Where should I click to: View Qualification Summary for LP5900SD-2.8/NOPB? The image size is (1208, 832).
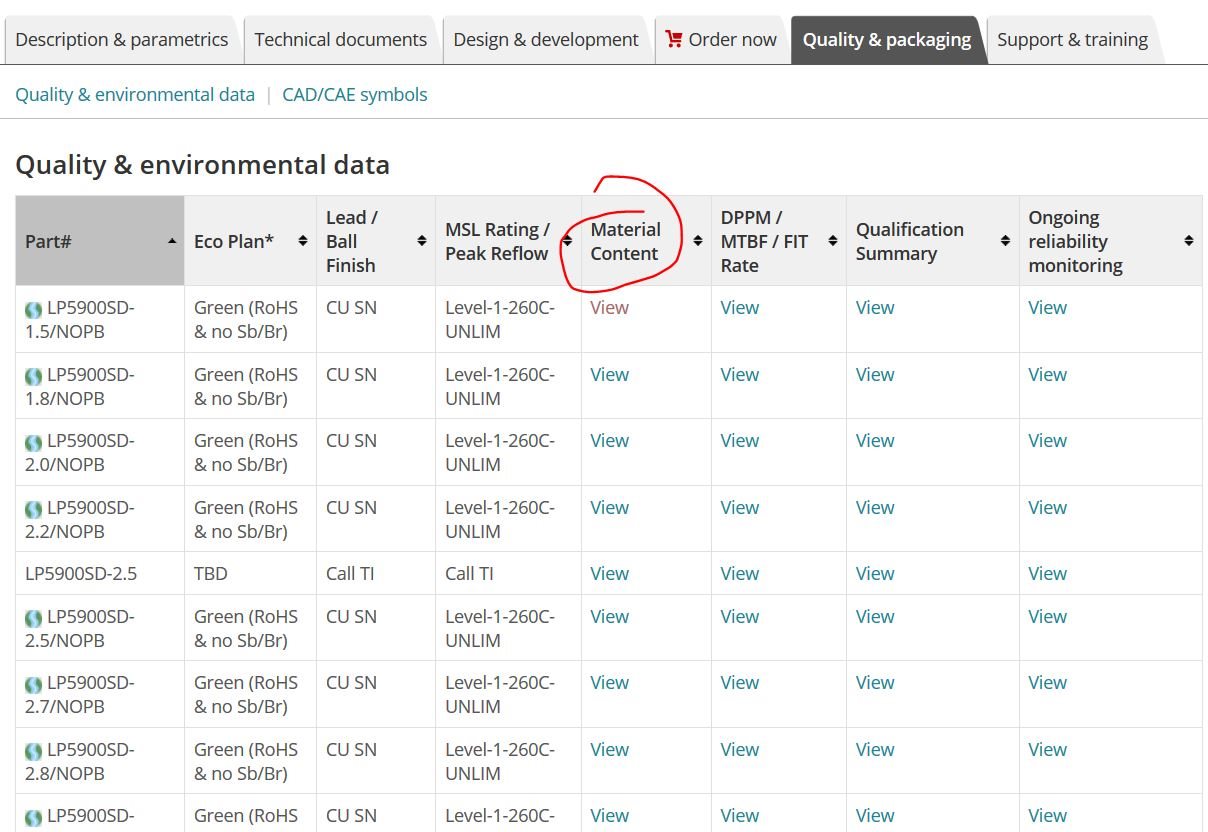pos(875,750)
